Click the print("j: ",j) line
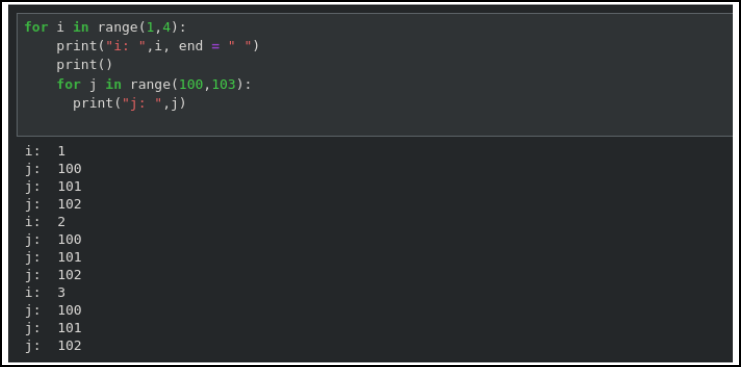The image size is (741, 367). (x=129, y=103)
